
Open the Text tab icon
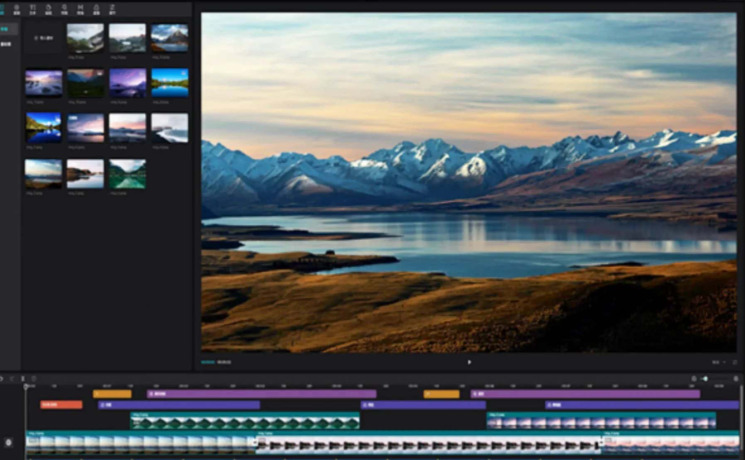click(x=33, y=9)
